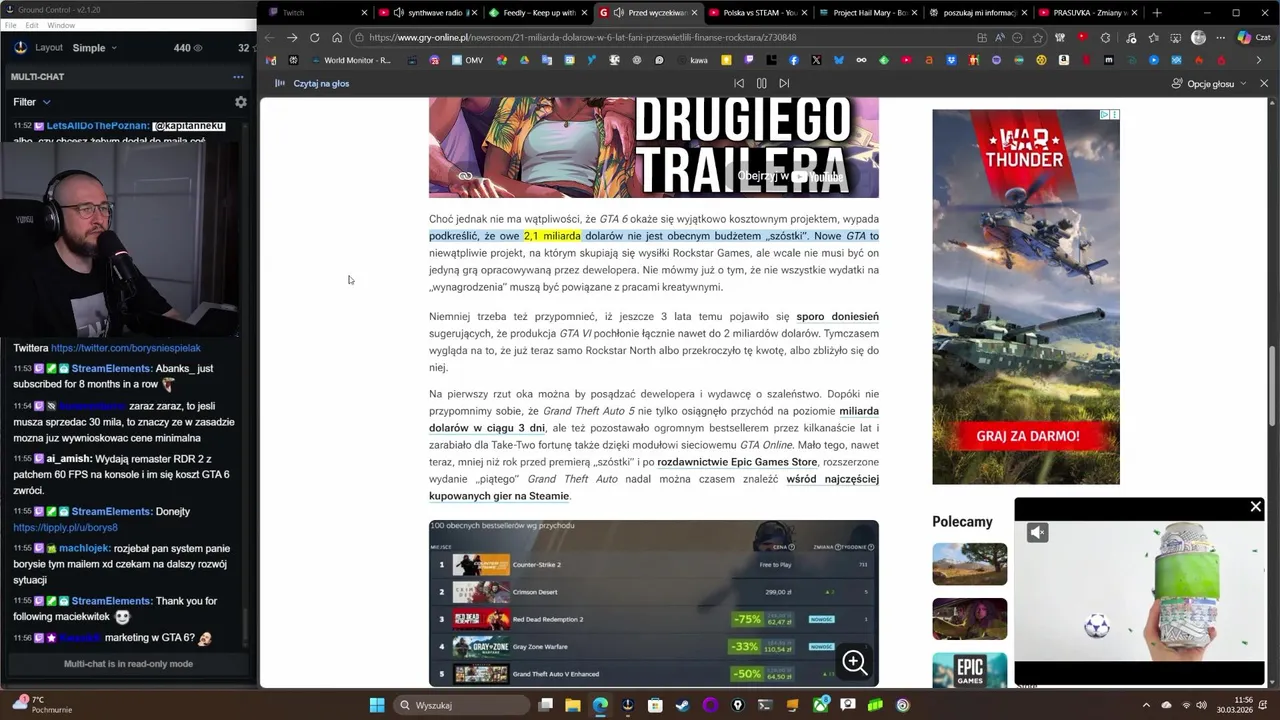Click the Wyszukaj taskbar search box
Image resolution: width=1280 pixels, height=720 pixels.
[x=461, y=705]
